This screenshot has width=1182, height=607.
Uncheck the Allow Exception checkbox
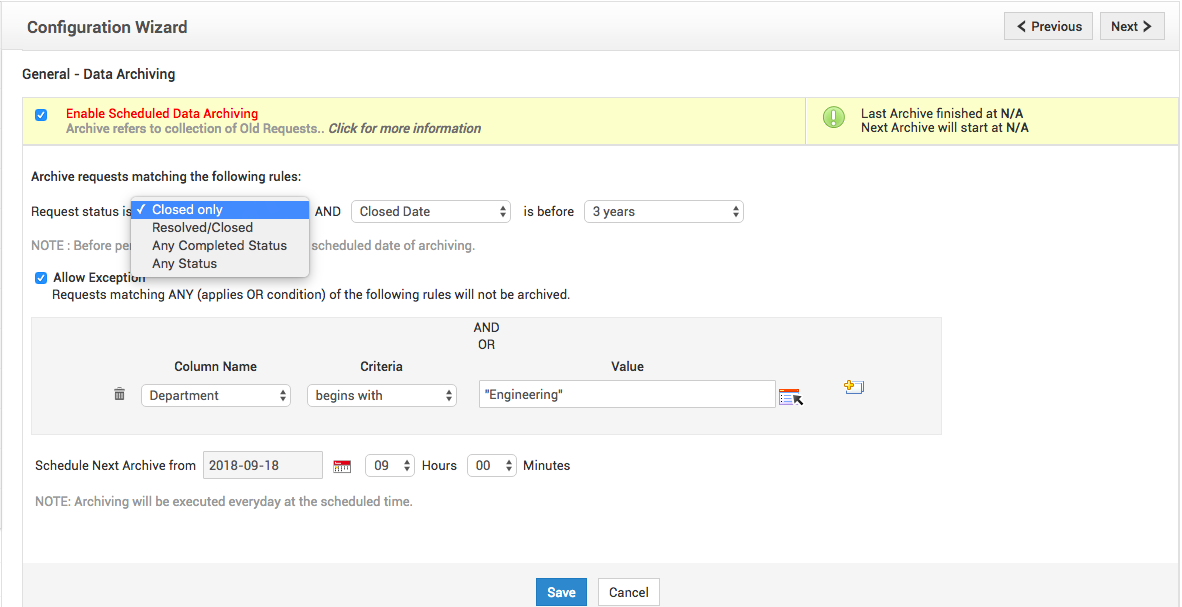coord(41,277)
